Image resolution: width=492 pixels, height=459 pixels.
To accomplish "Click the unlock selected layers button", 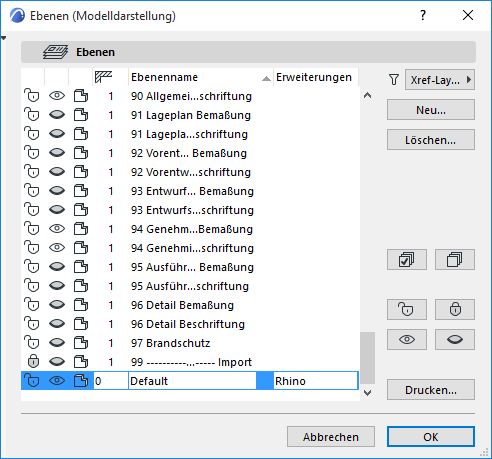I will point(407,309).
